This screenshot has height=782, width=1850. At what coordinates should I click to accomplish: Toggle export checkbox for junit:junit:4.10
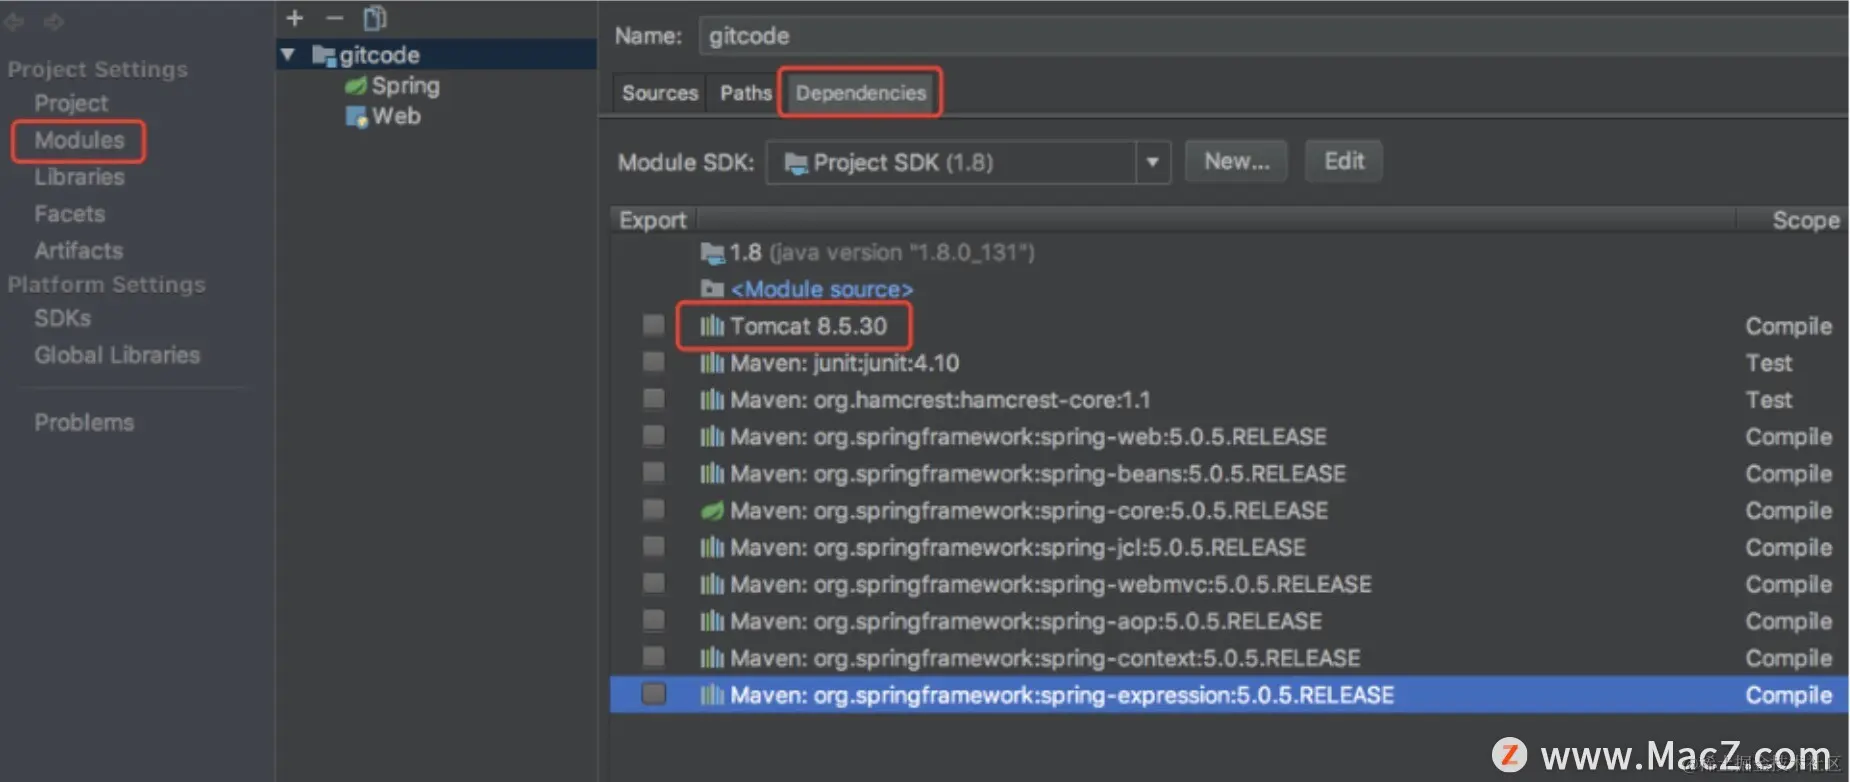(x=653, y=362)
